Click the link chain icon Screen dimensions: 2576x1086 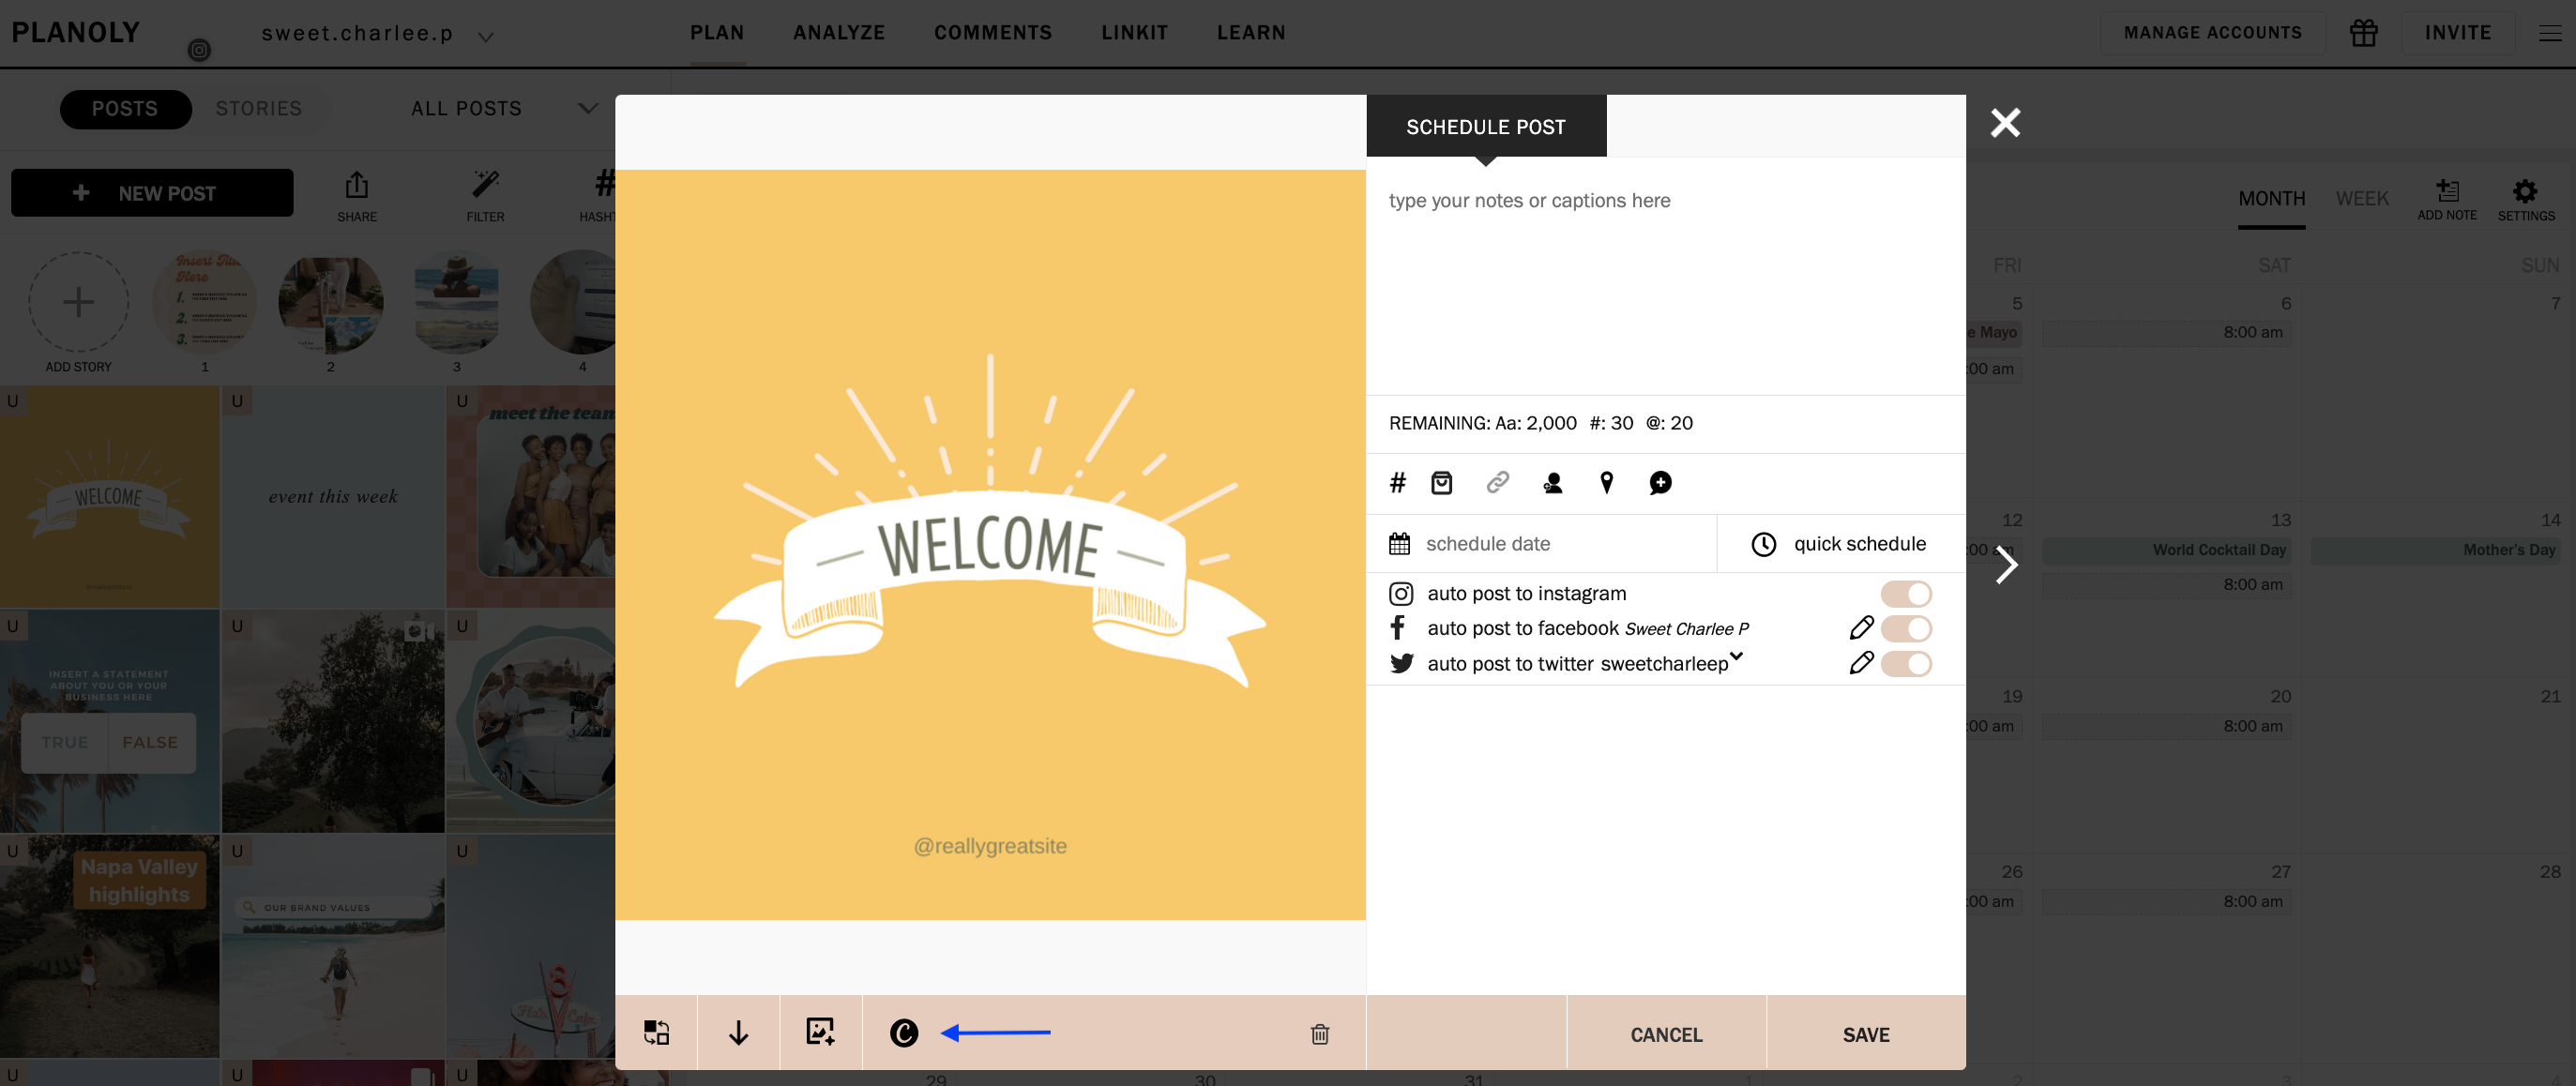click(1497, 483)
